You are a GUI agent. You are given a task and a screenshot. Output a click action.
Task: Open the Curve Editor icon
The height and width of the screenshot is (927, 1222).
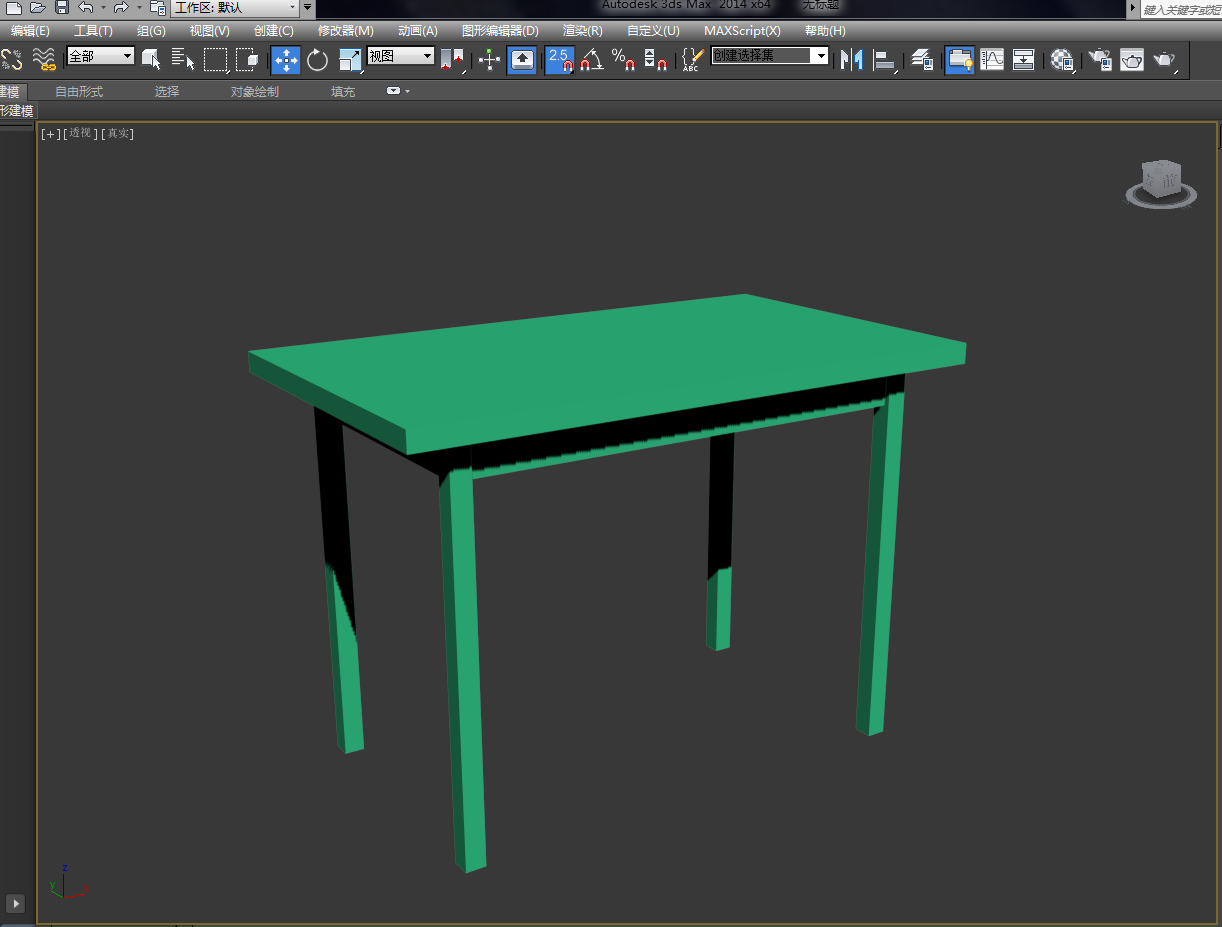[992, 60]
